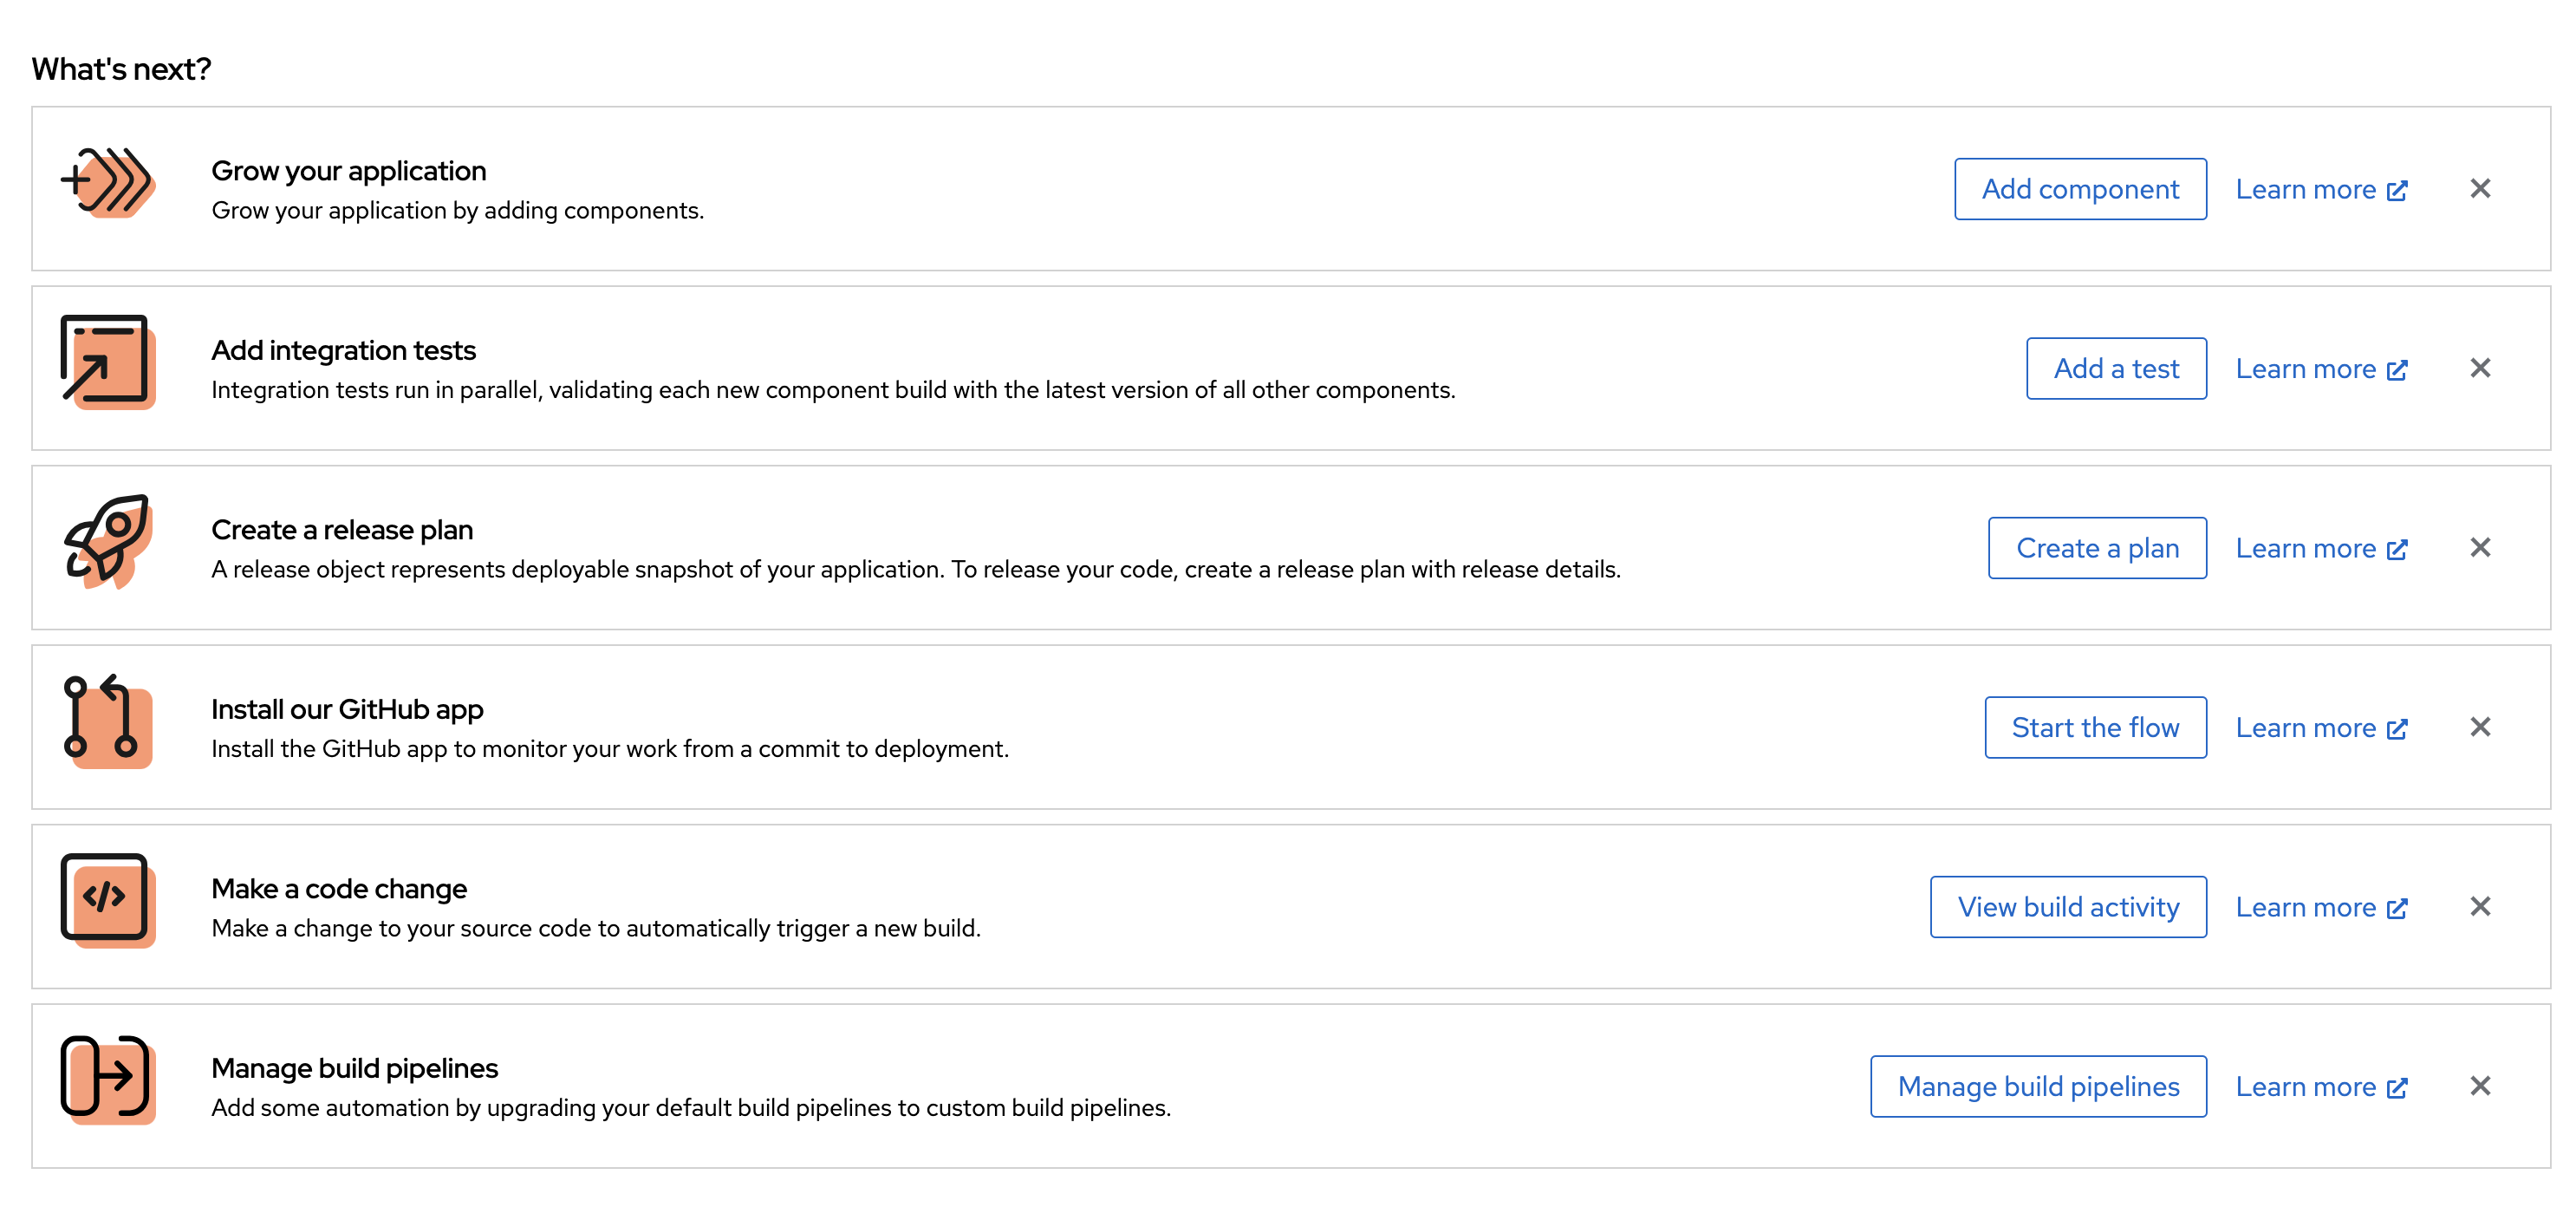
Task: Click the Manage build pipelines icon
Action: 108,1080
